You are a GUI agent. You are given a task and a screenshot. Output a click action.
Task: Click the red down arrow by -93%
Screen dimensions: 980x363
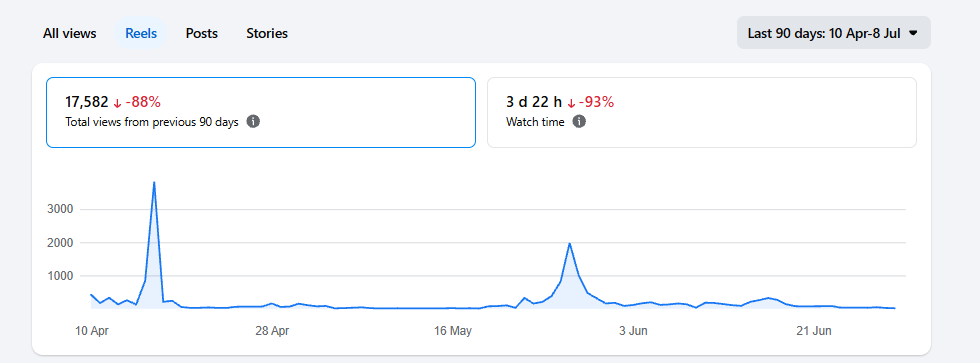tap(571, 102)
